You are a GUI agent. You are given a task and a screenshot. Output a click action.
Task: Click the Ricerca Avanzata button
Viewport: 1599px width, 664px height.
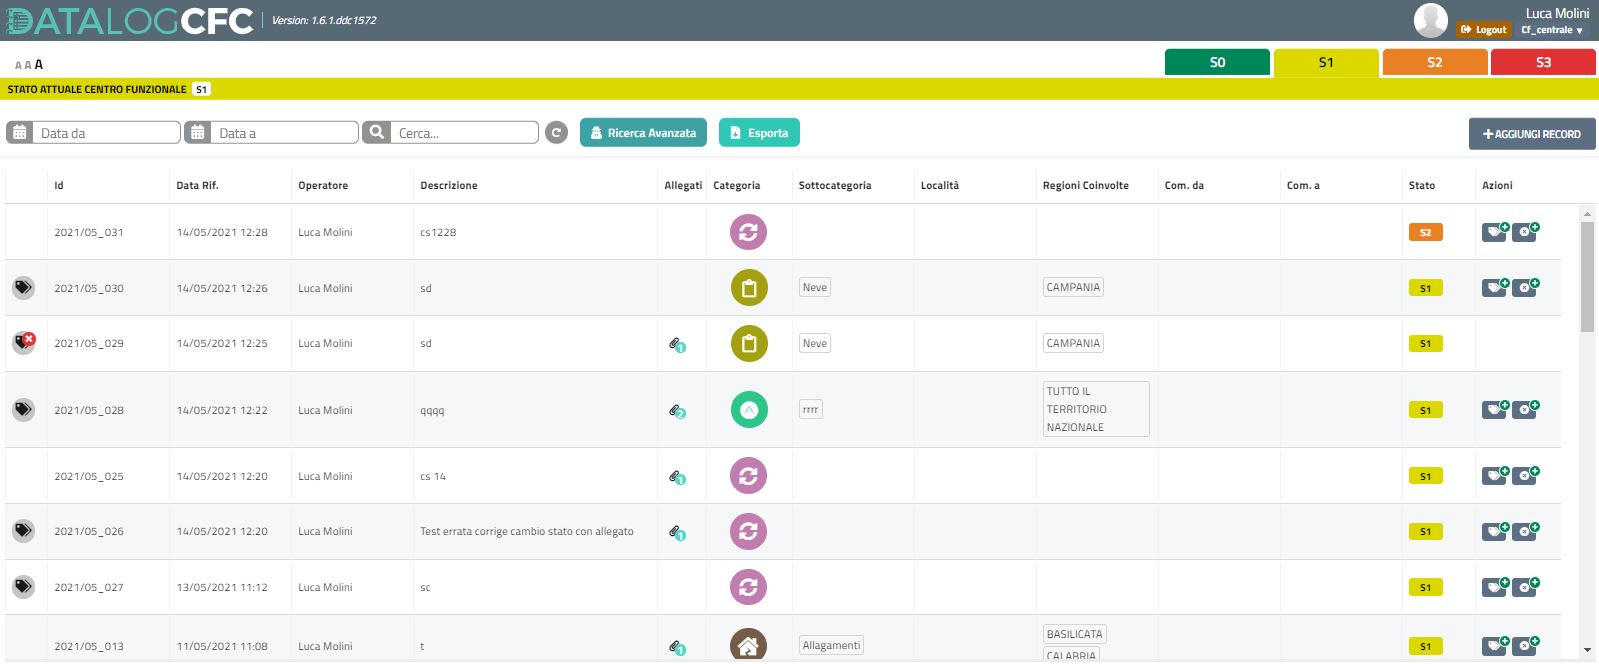643,133
